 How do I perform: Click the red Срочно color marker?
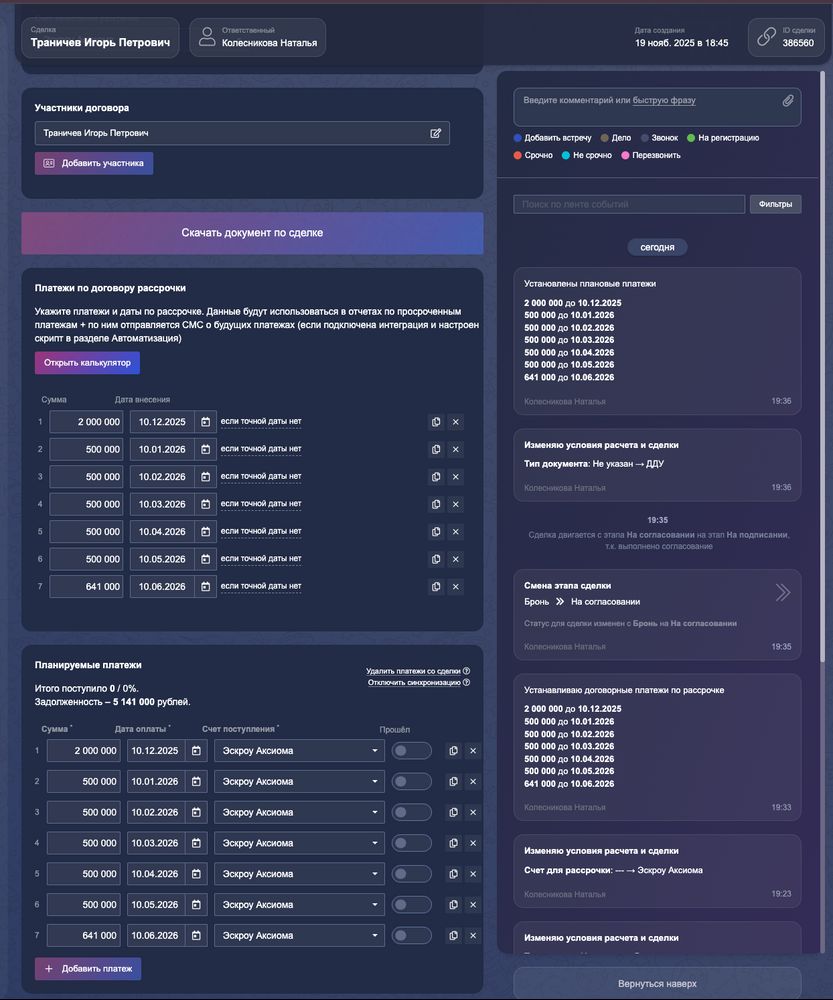(x=517, y=155)
